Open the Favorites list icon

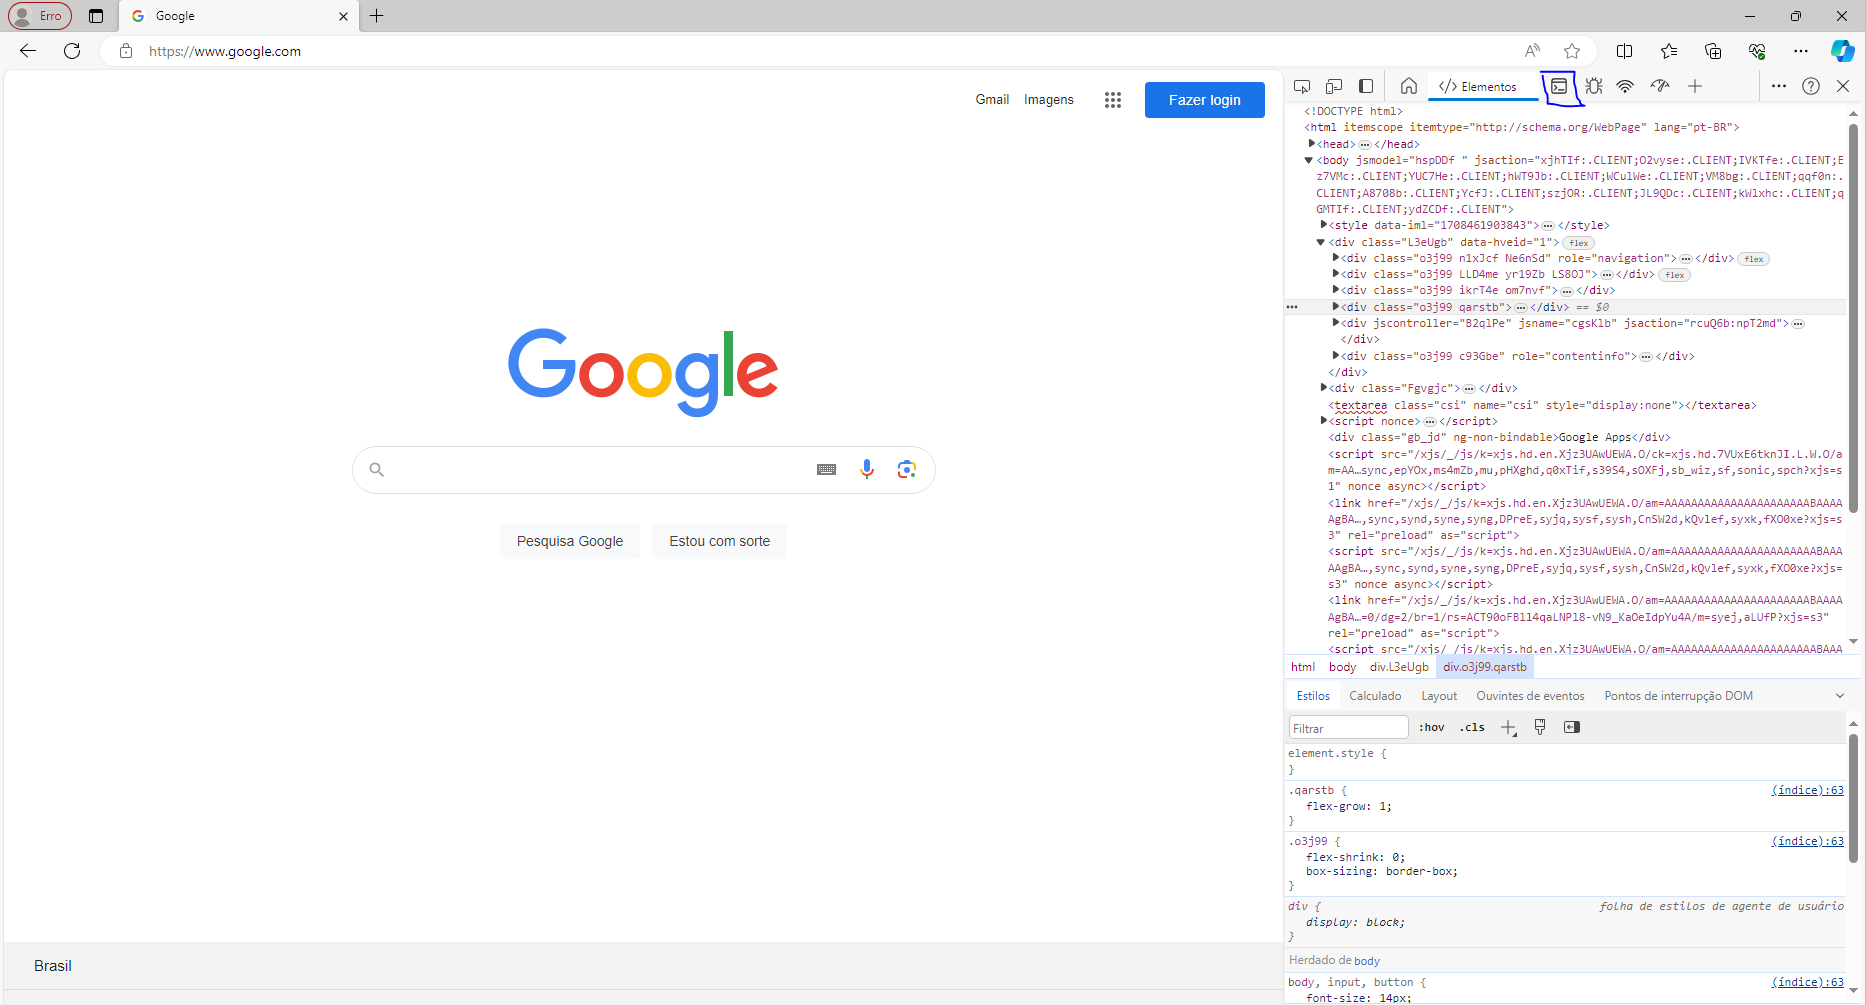pyautogui.click(x=1669, y=51)
